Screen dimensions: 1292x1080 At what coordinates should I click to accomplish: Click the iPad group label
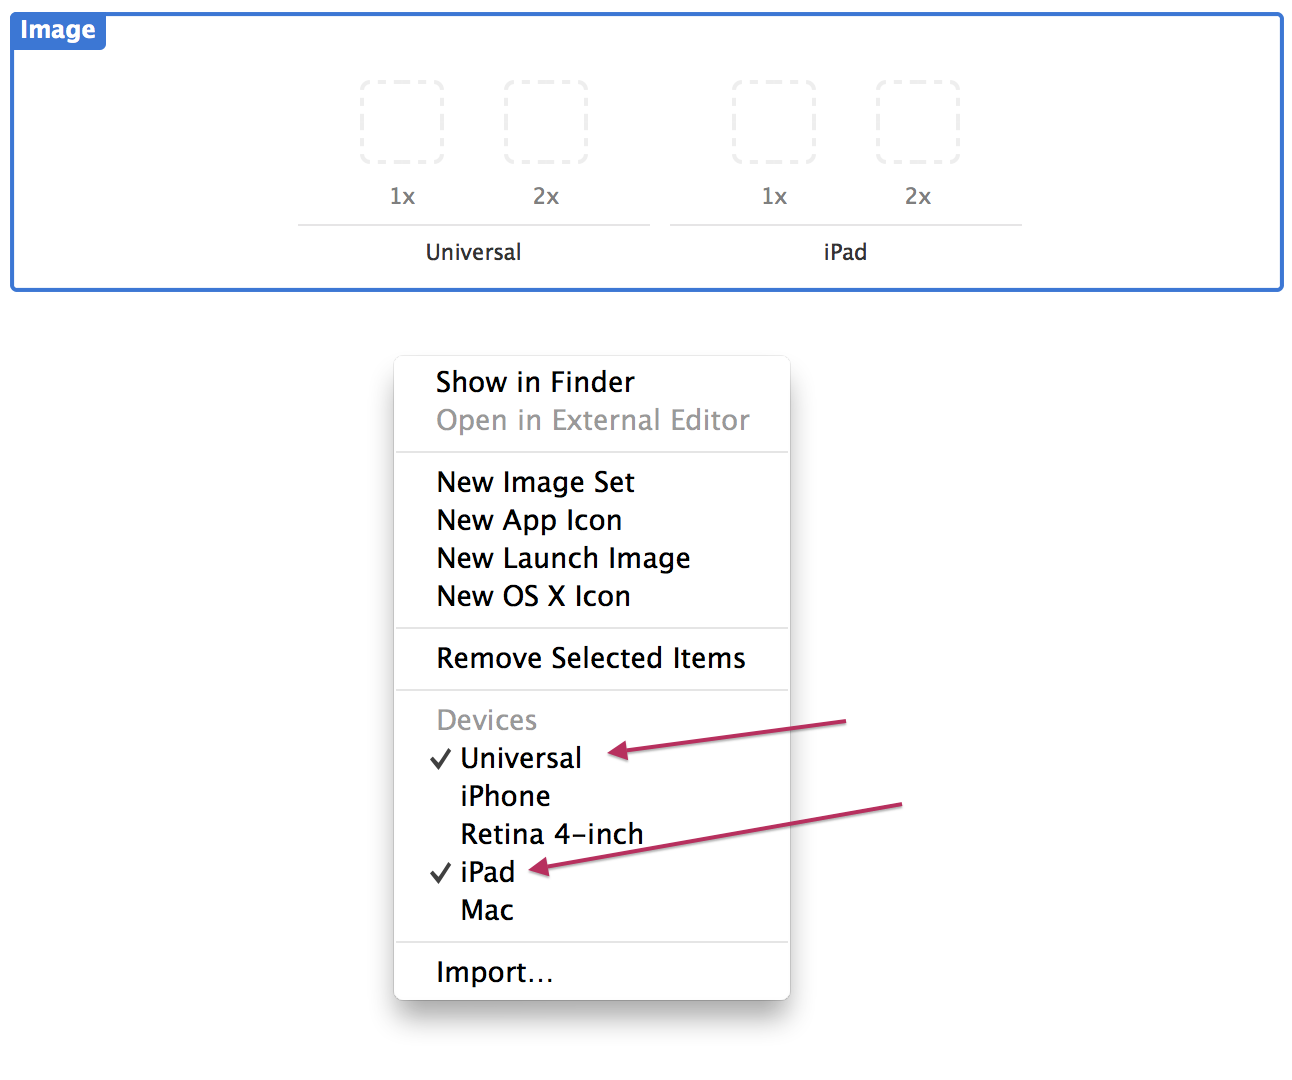coord(845,252)
